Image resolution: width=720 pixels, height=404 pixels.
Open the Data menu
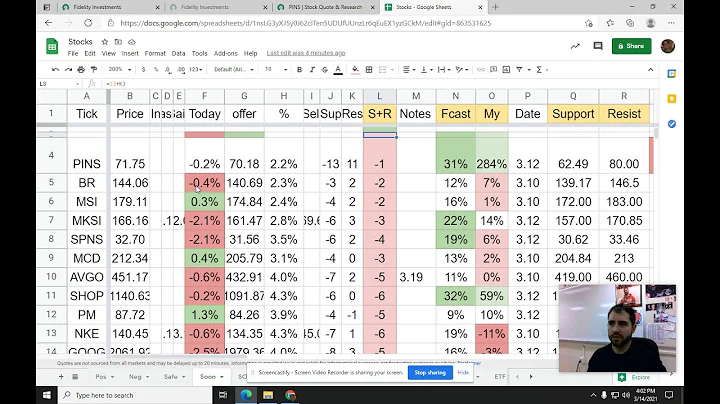coord(178,53)
